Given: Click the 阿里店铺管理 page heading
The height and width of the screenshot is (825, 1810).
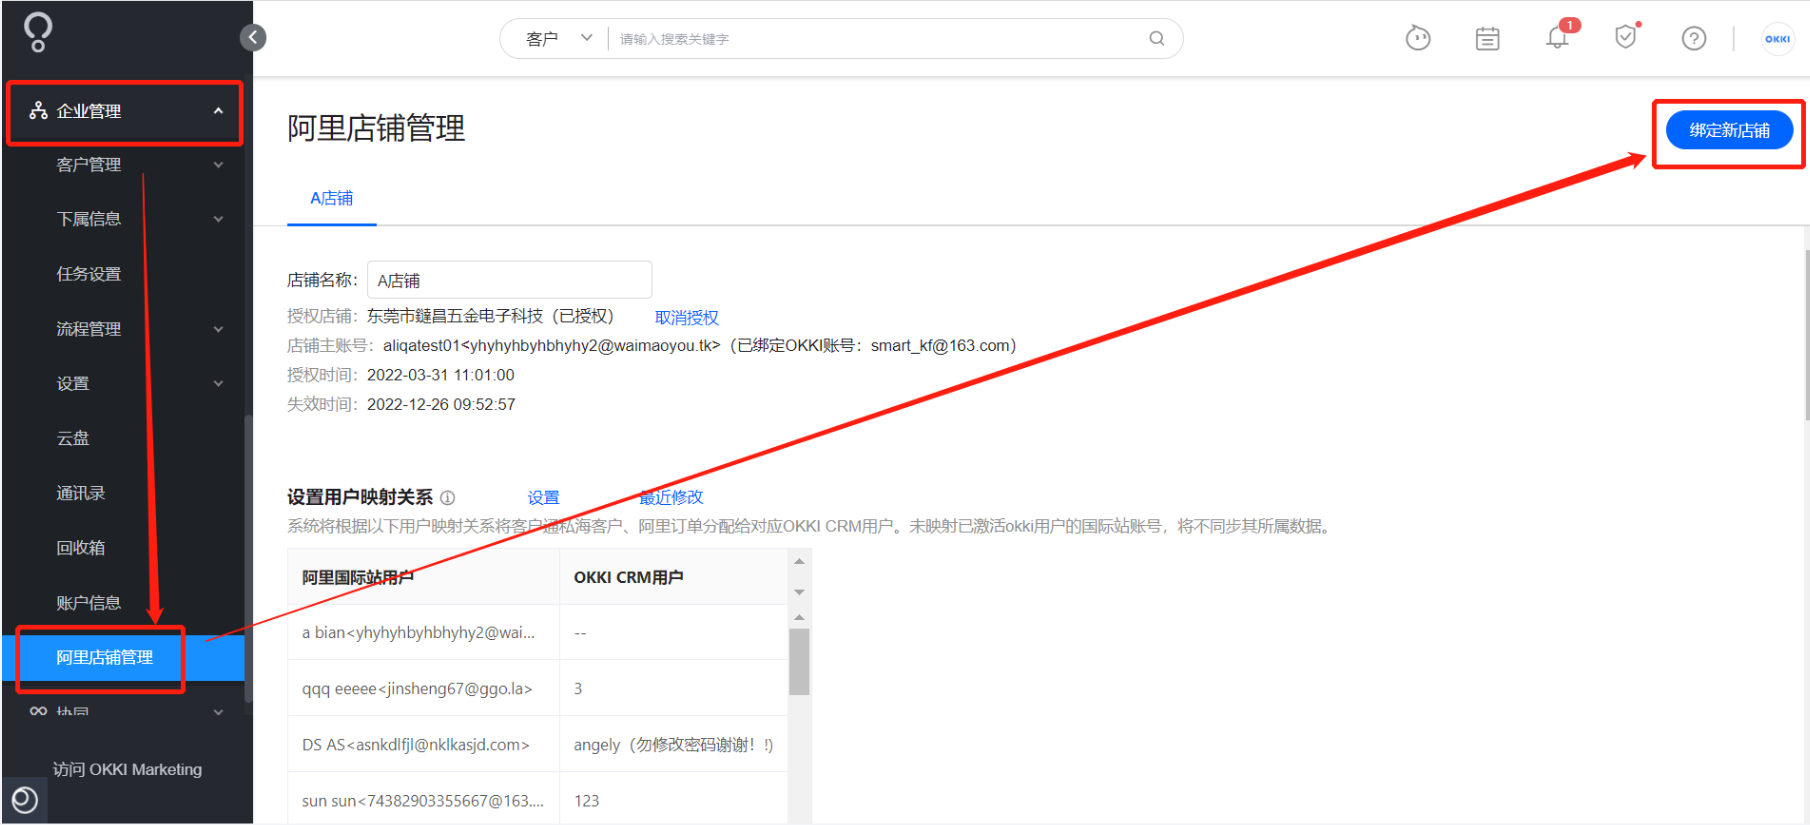Looking at the screenshot, I should click(x=376, y=128).
